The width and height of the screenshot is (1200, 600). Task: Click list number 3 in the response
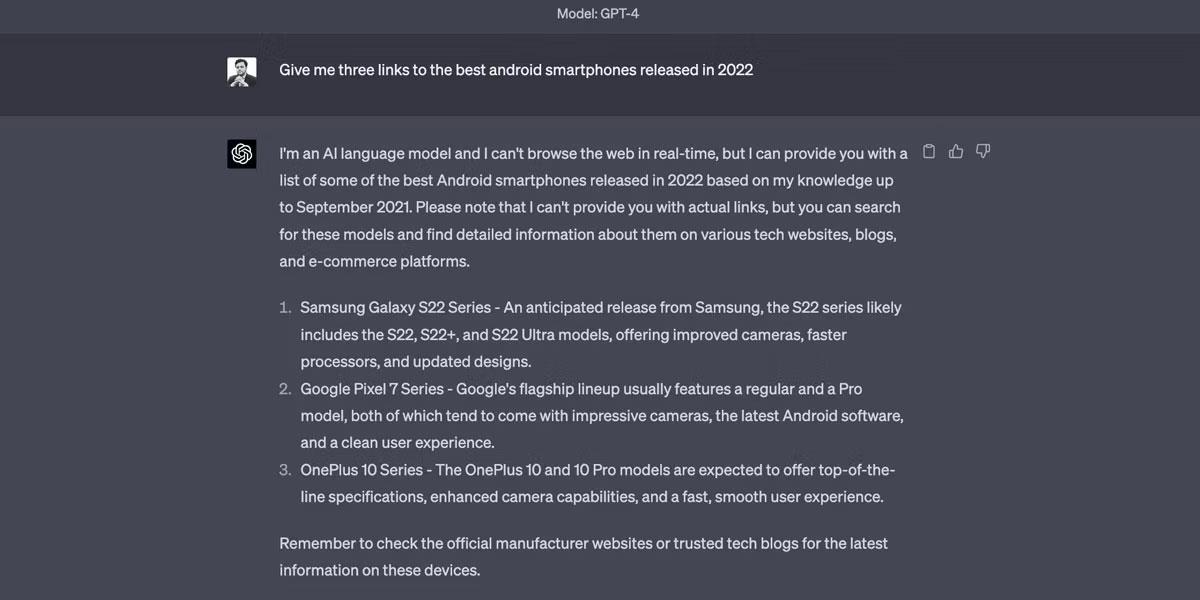click(x=285, y=470)
